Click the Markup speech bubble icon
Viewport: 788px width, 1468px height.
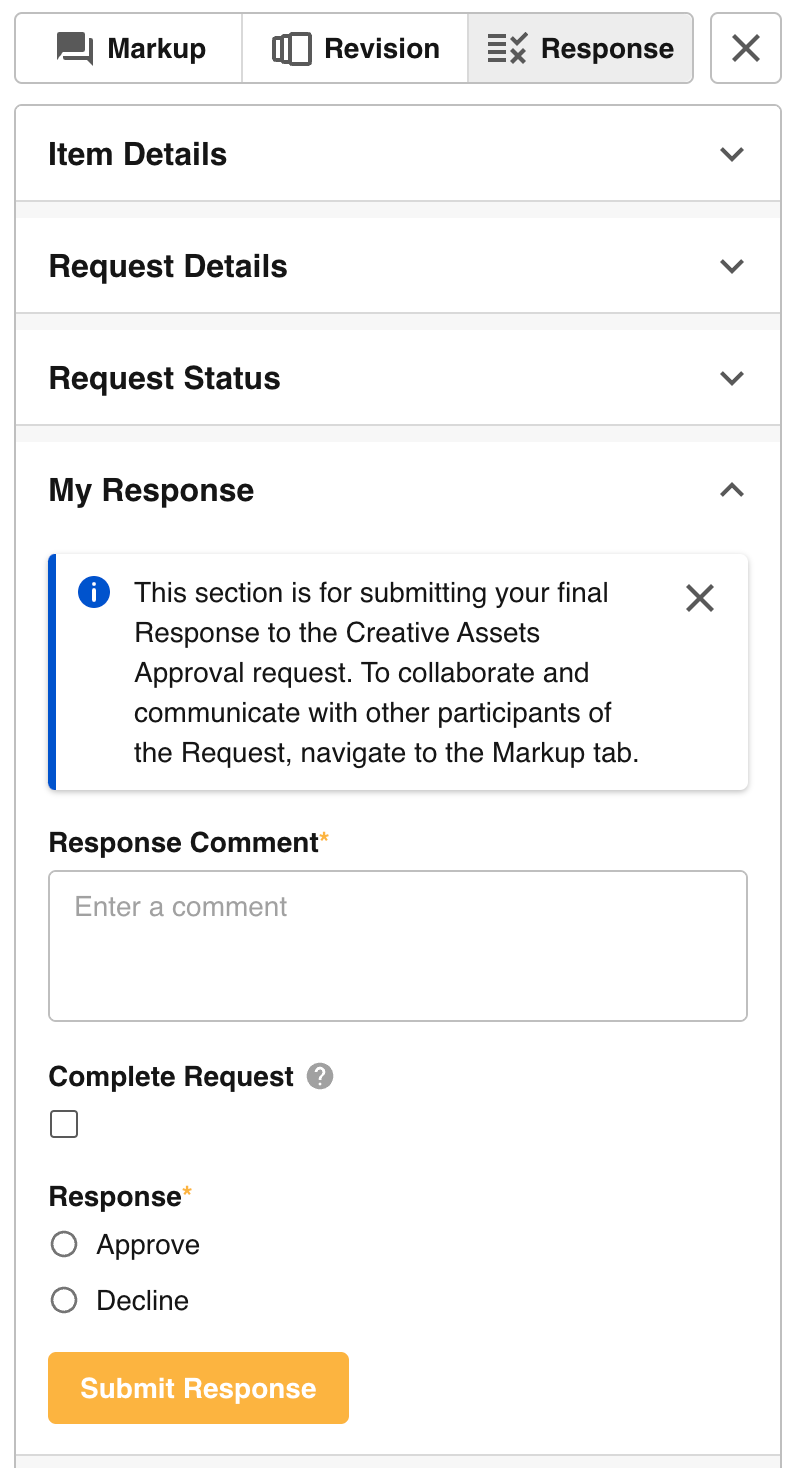coord(75,48)
